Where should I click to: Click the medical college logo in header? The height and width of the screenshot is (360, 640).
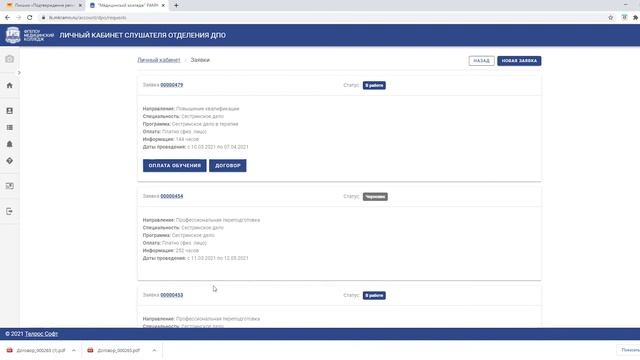click(13, 35)
